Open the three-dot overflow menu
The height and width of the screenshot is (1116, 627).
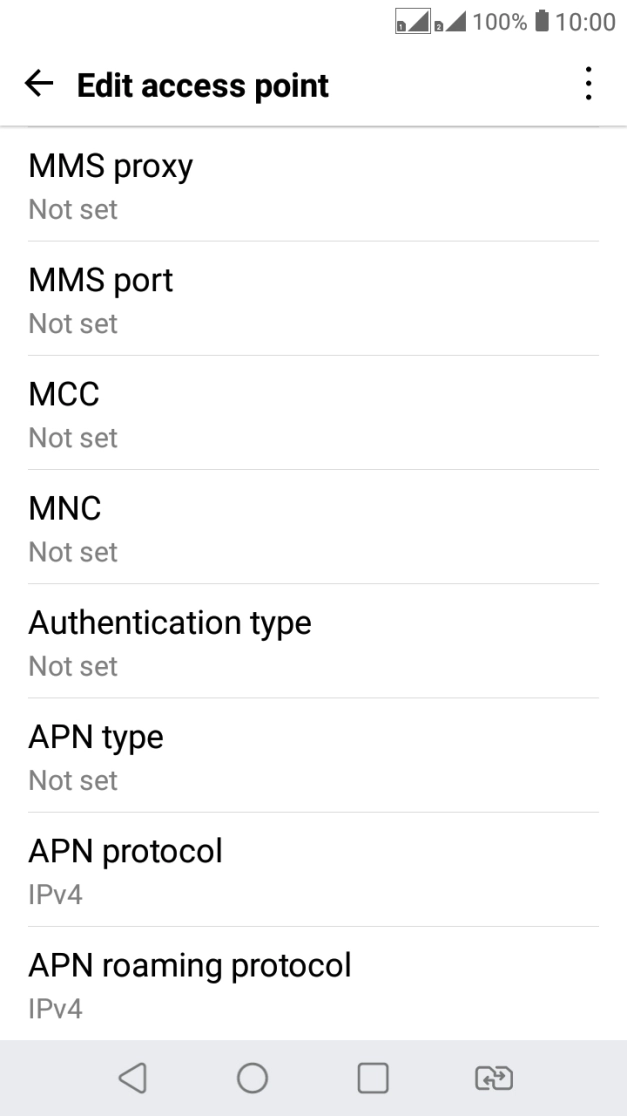(589, 85)
